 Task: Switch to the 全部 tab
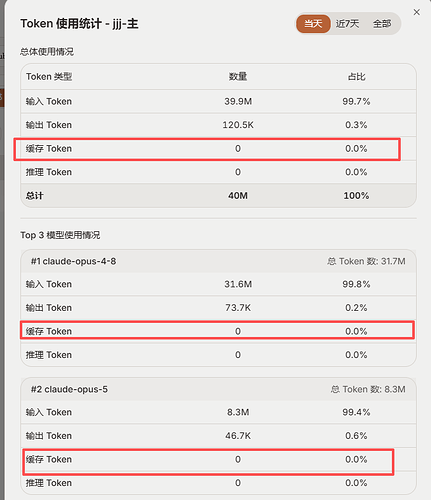coord(382,24)
